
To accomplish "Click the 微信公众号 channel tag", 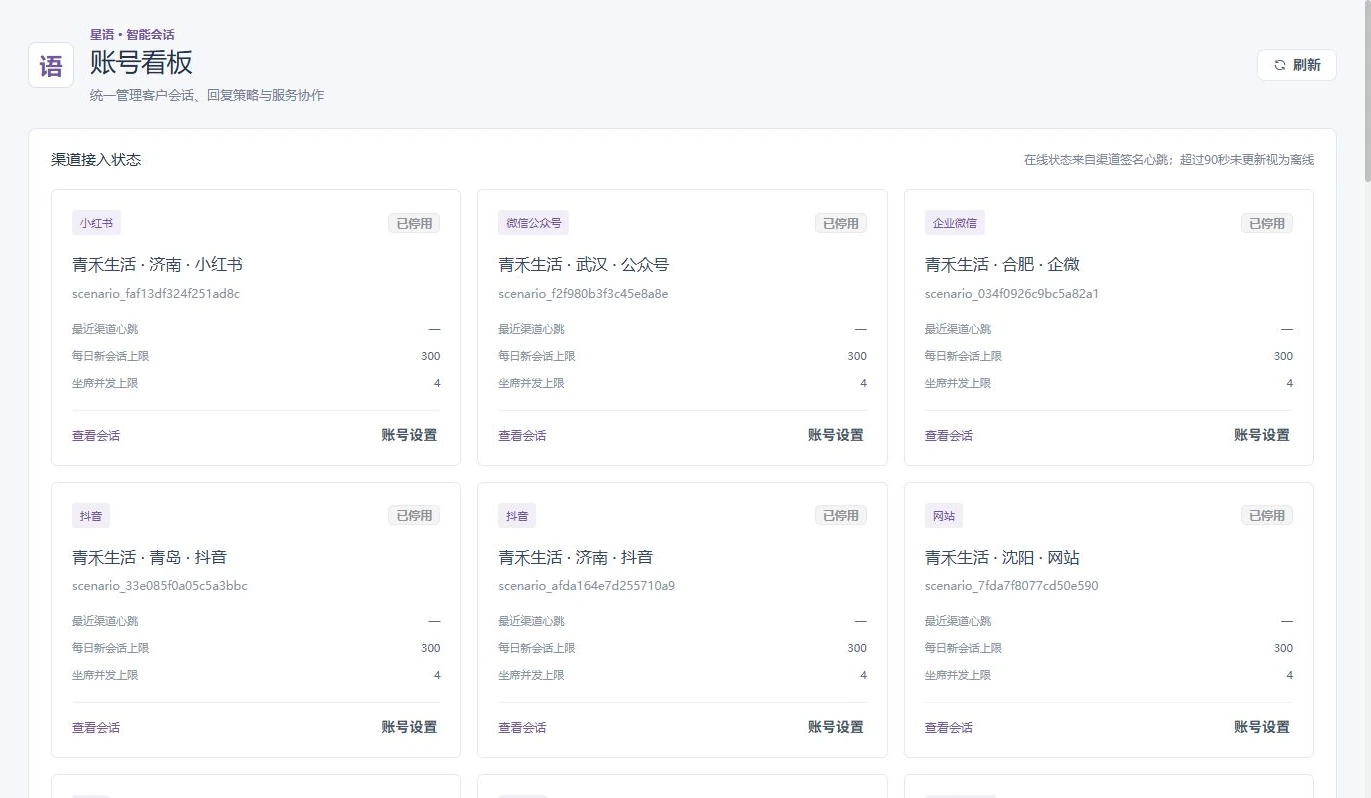I will point(533,223).
